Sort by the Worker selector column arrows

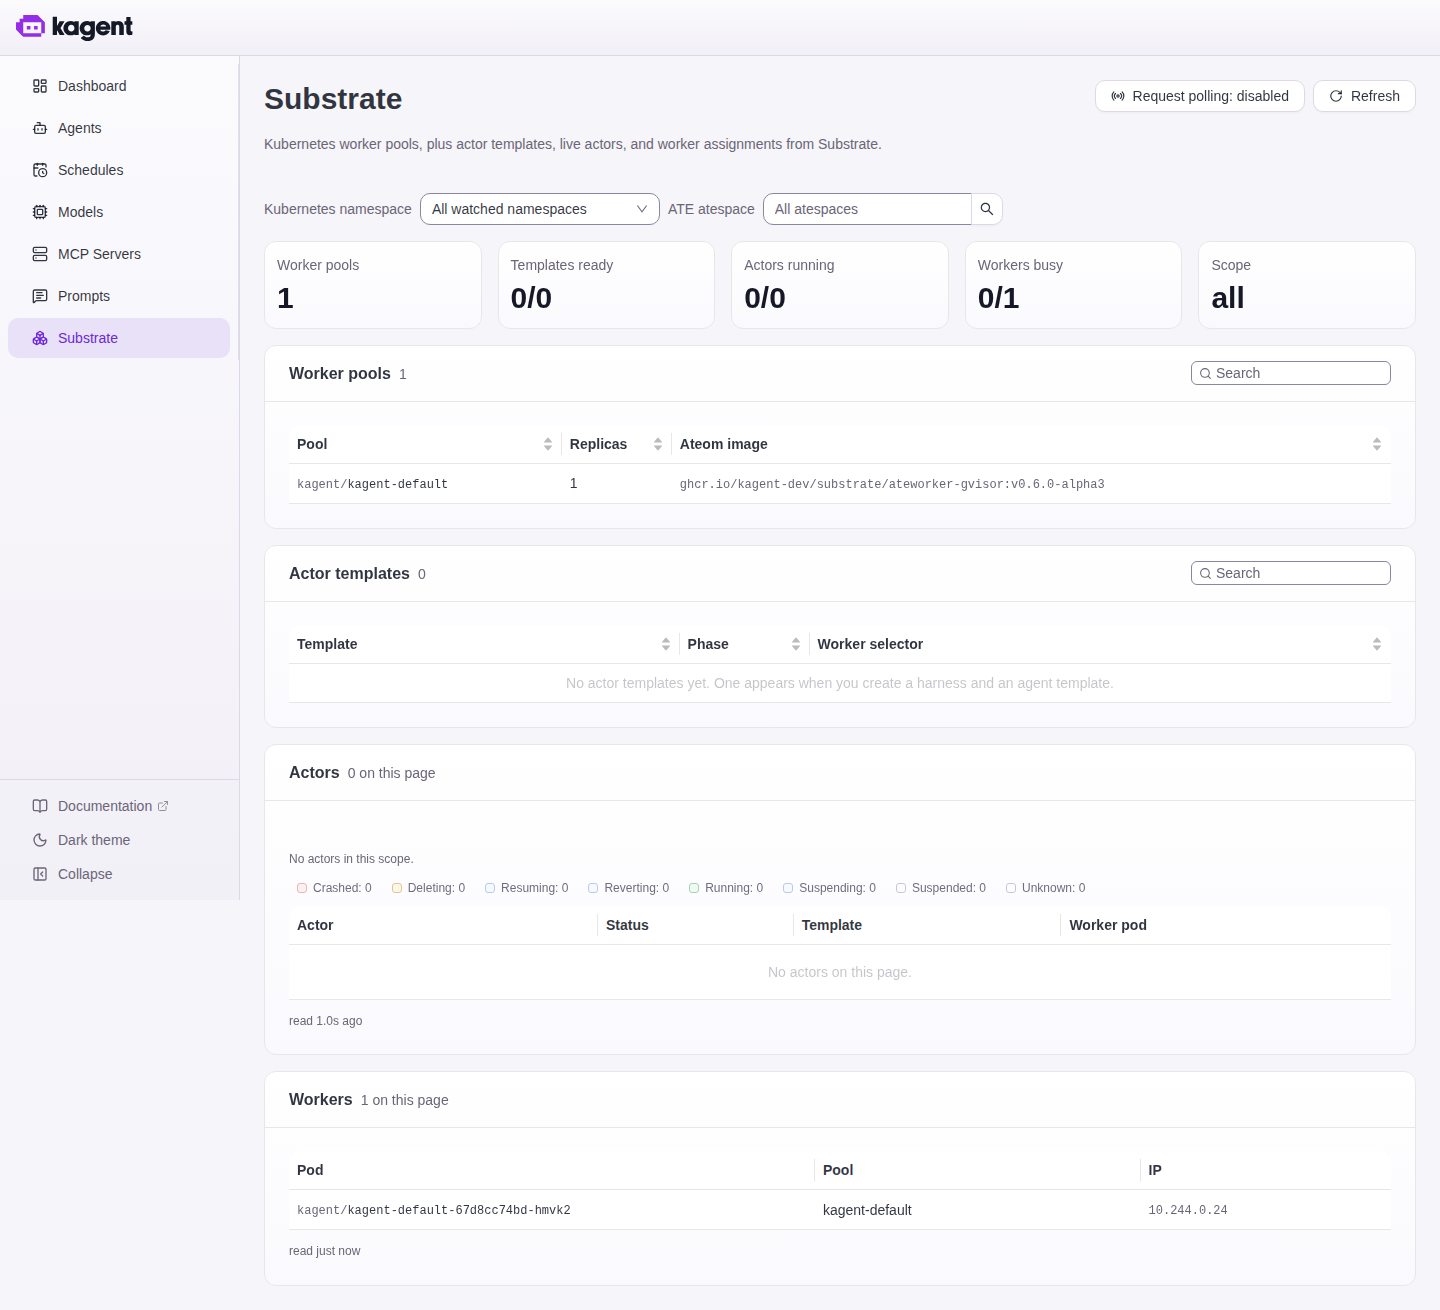click(x=1377, y=644)
